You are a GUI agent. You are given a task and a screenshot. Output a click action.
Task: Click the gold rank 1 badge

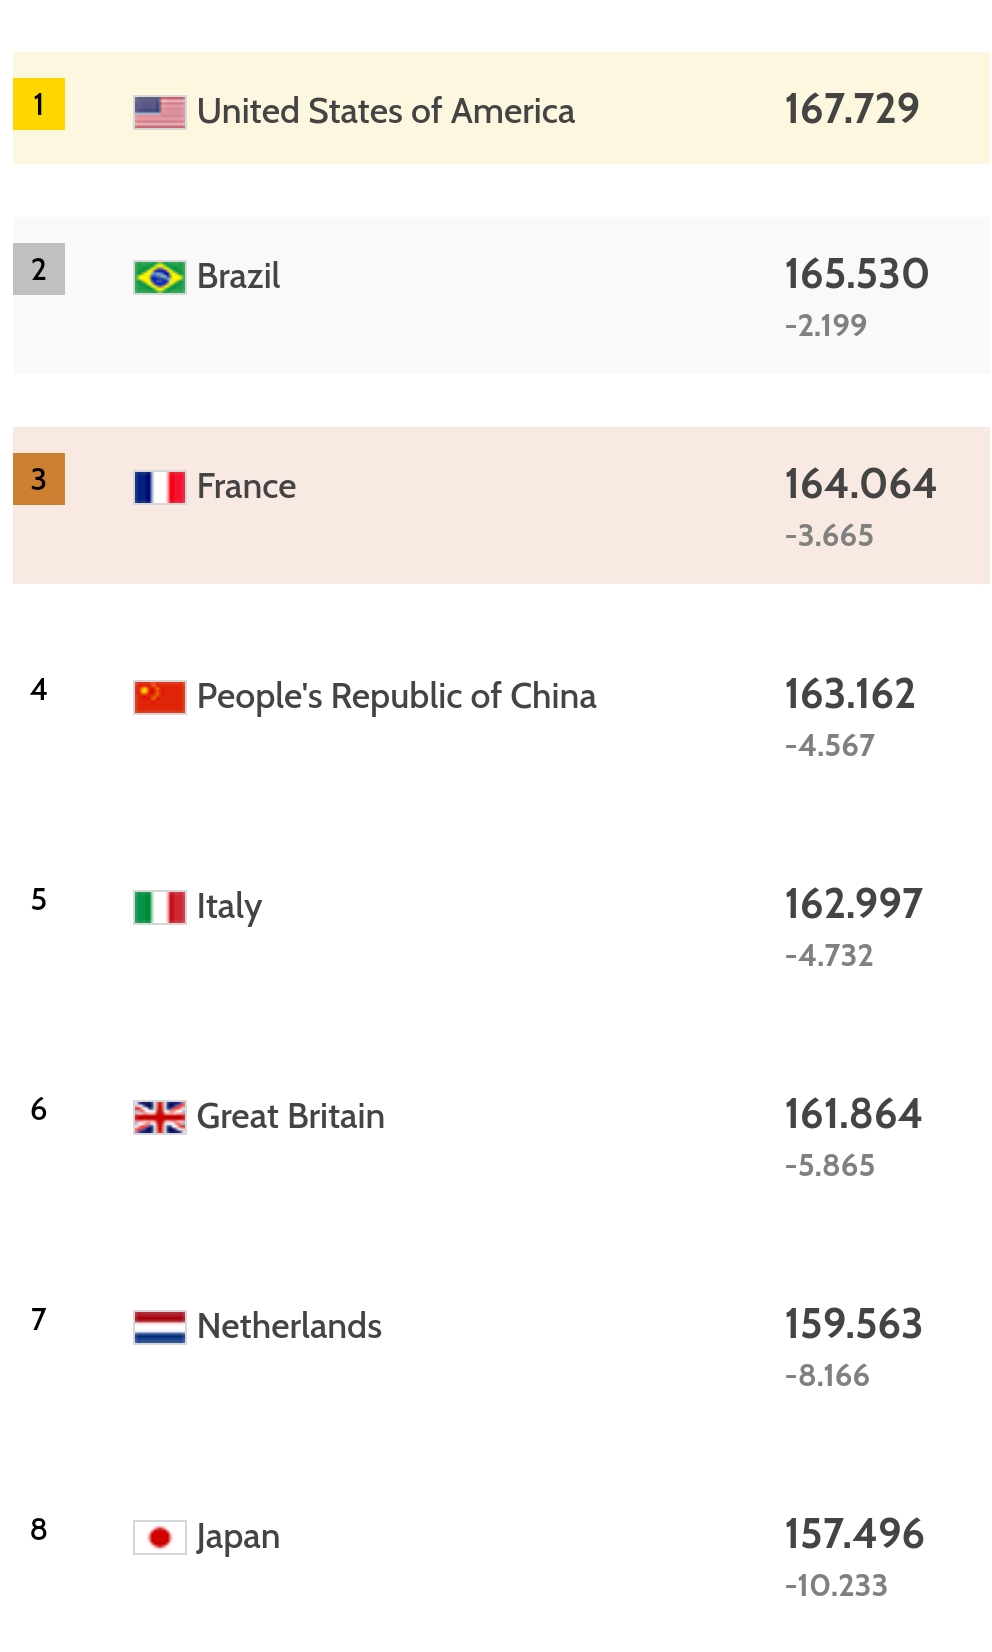(39, 104)
